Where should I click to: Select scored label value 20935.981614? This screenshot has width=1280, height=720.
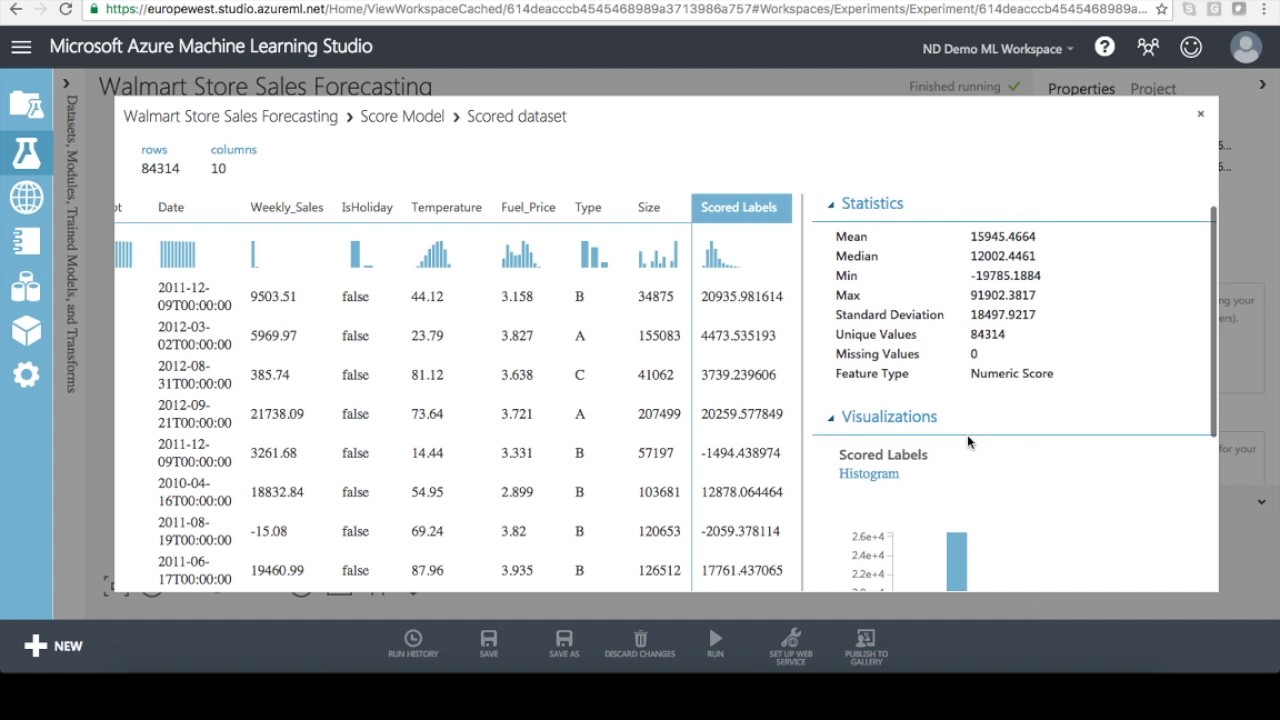pyautogui.click(x=742, y=297)
